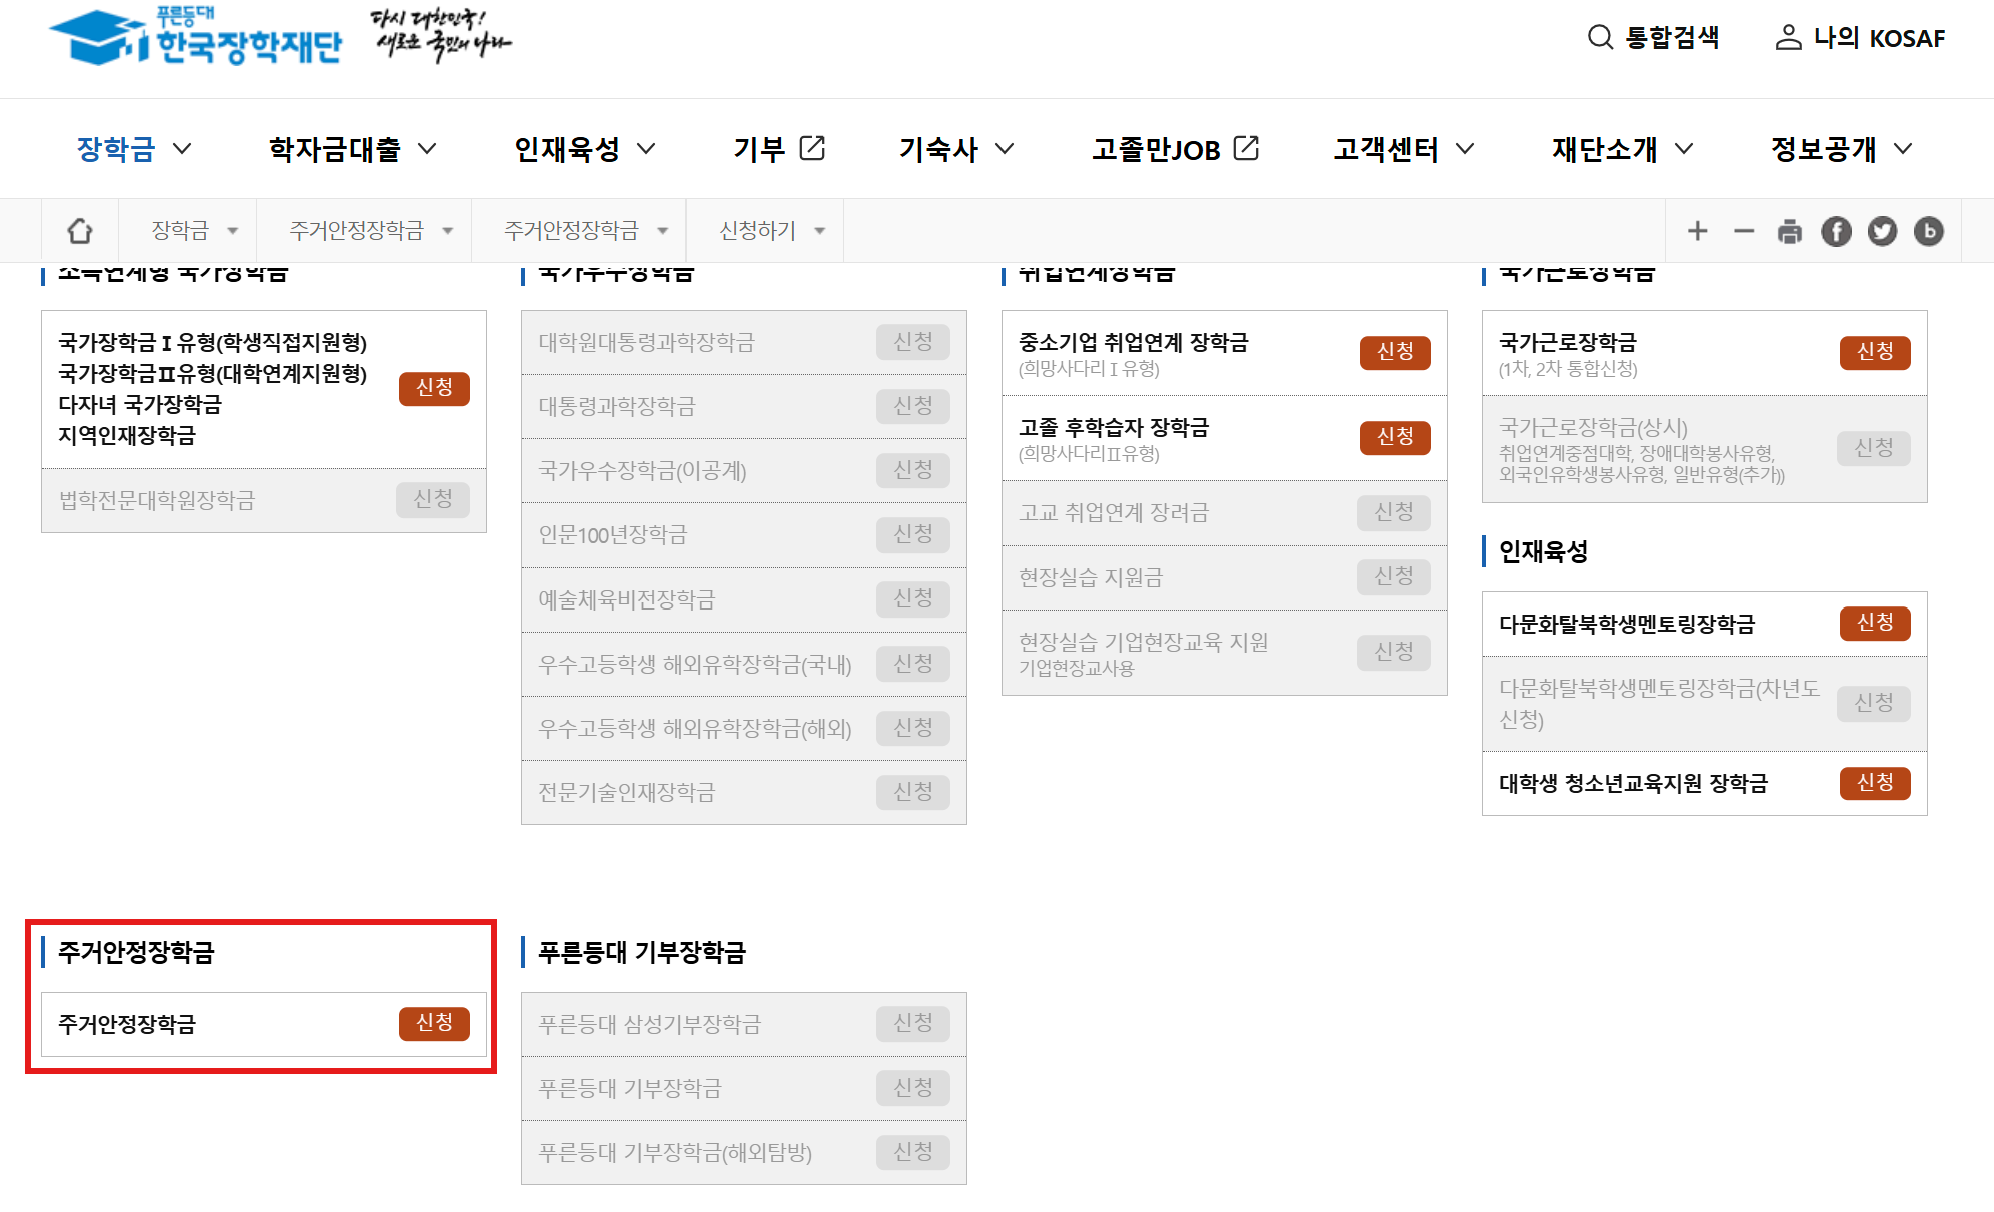Share the page via the Facebook icon
Screen dimensions: 1994x1212
(1836, 231)
